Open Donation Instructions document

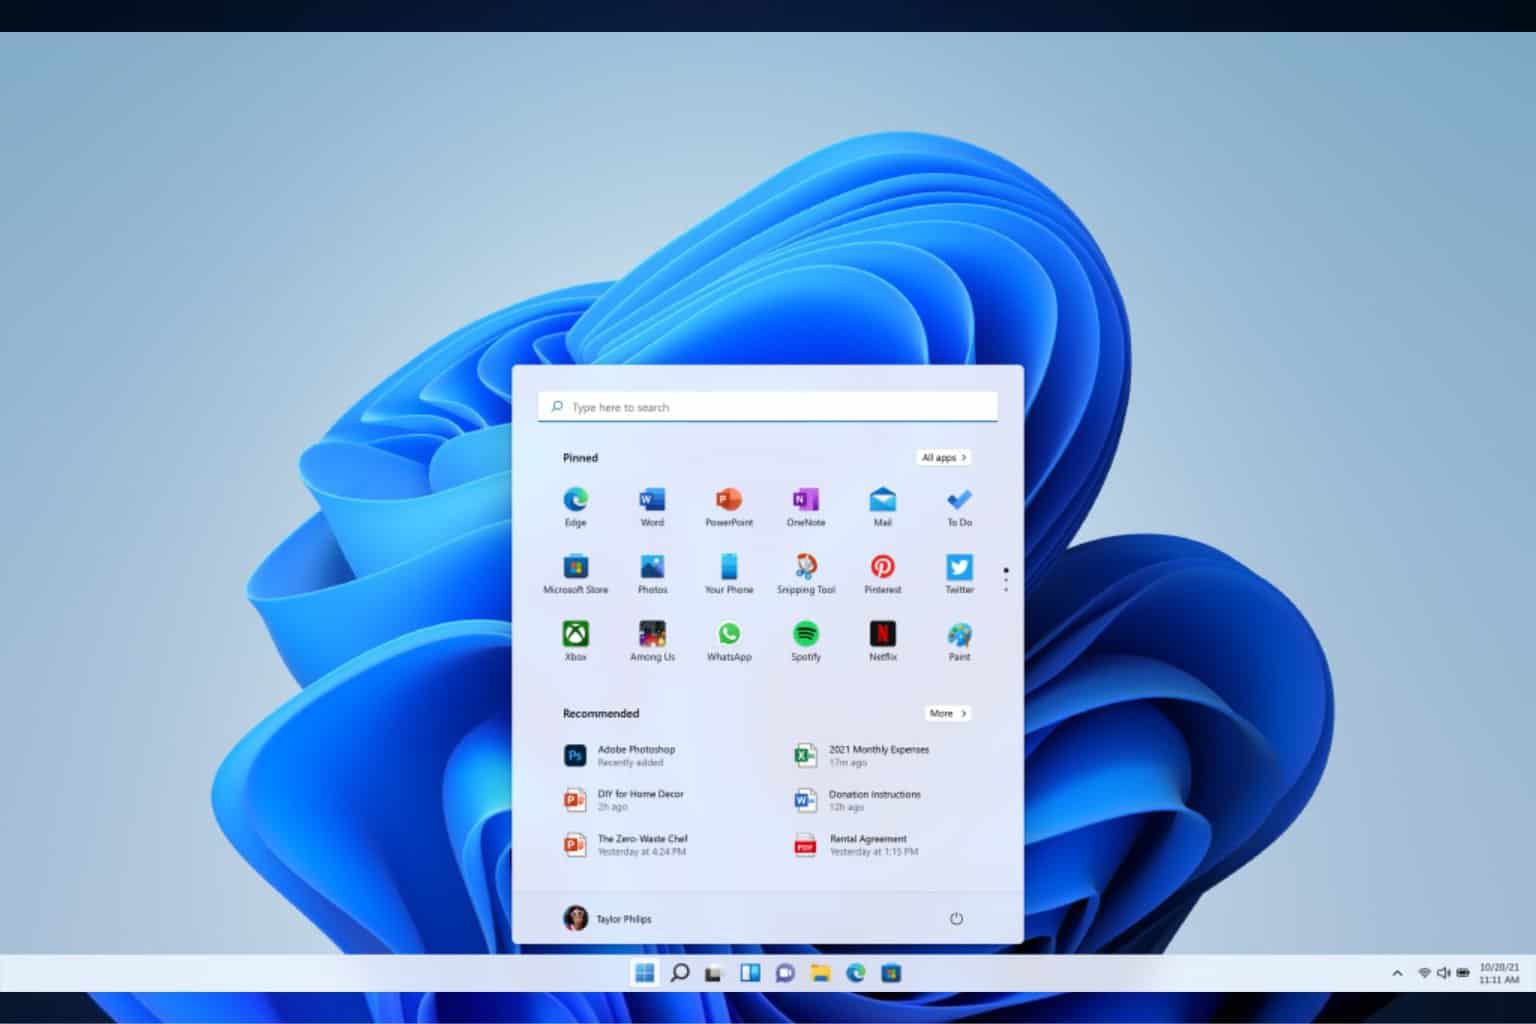(x=858, y=800)
